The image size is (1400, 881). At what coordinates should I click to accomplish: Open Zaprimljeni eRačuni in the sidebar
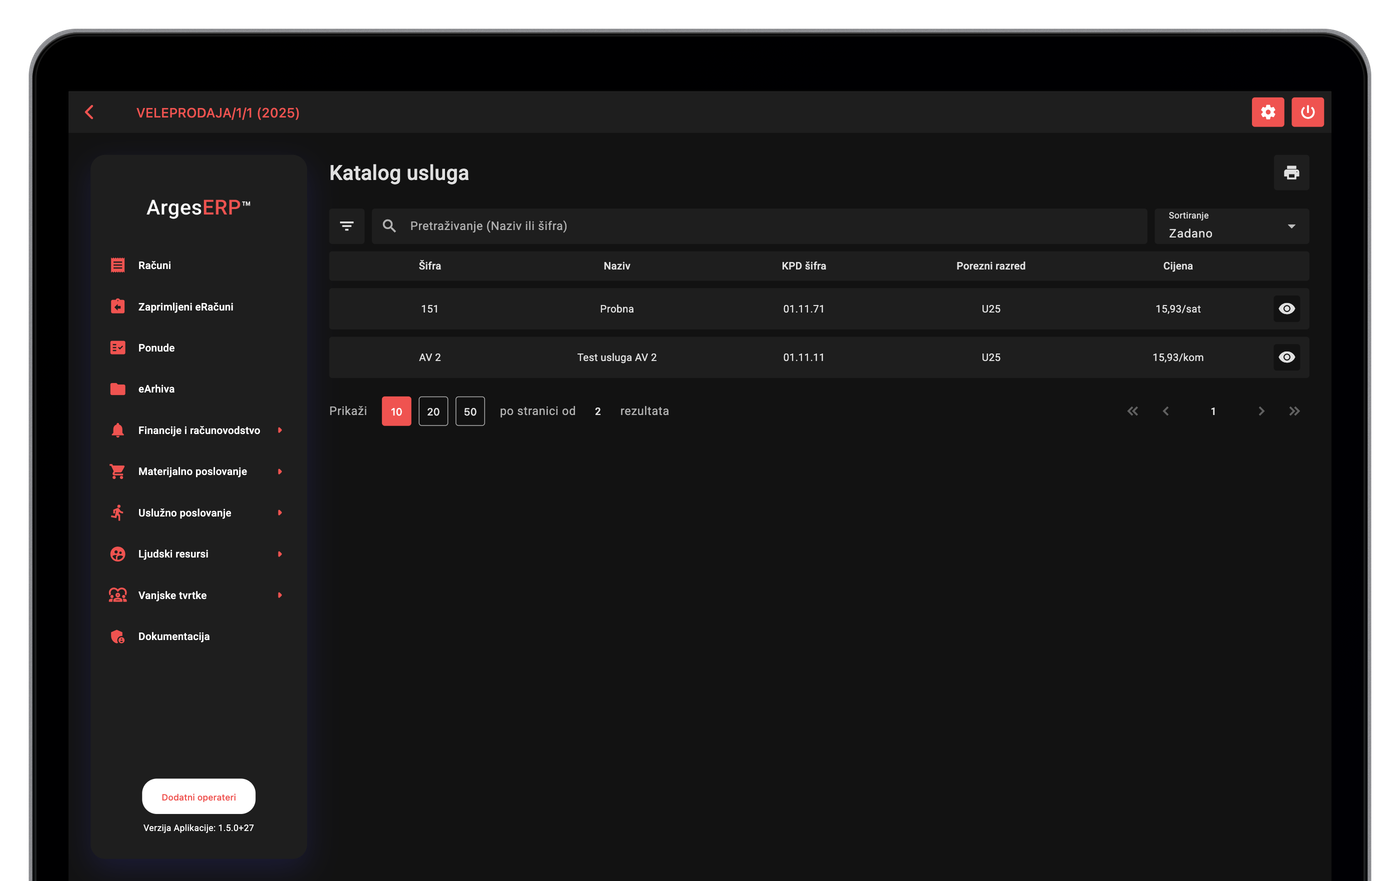click(x=185, y=307)
